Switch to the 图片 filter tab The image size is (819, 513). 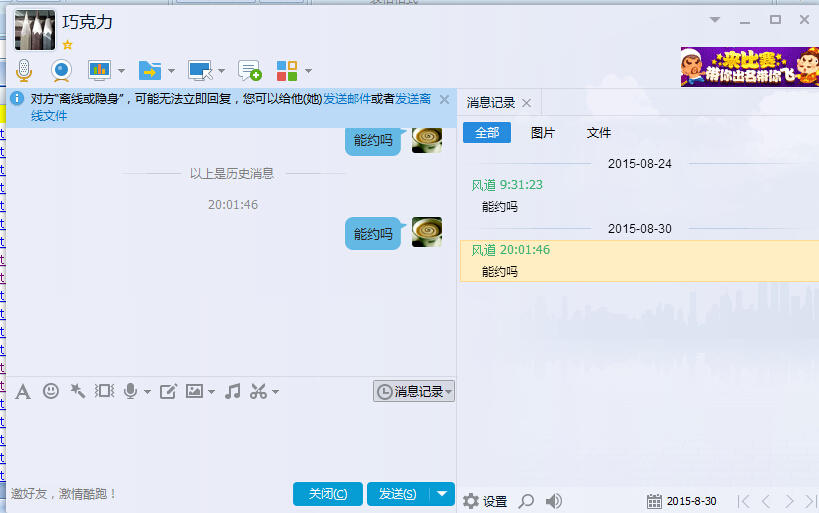point(543,133)
